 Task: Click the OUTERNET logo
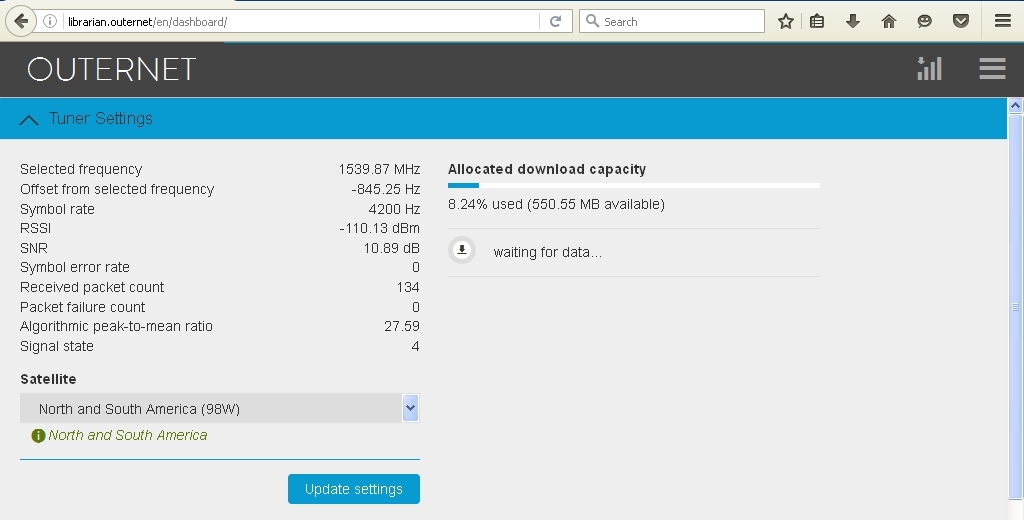112,69
